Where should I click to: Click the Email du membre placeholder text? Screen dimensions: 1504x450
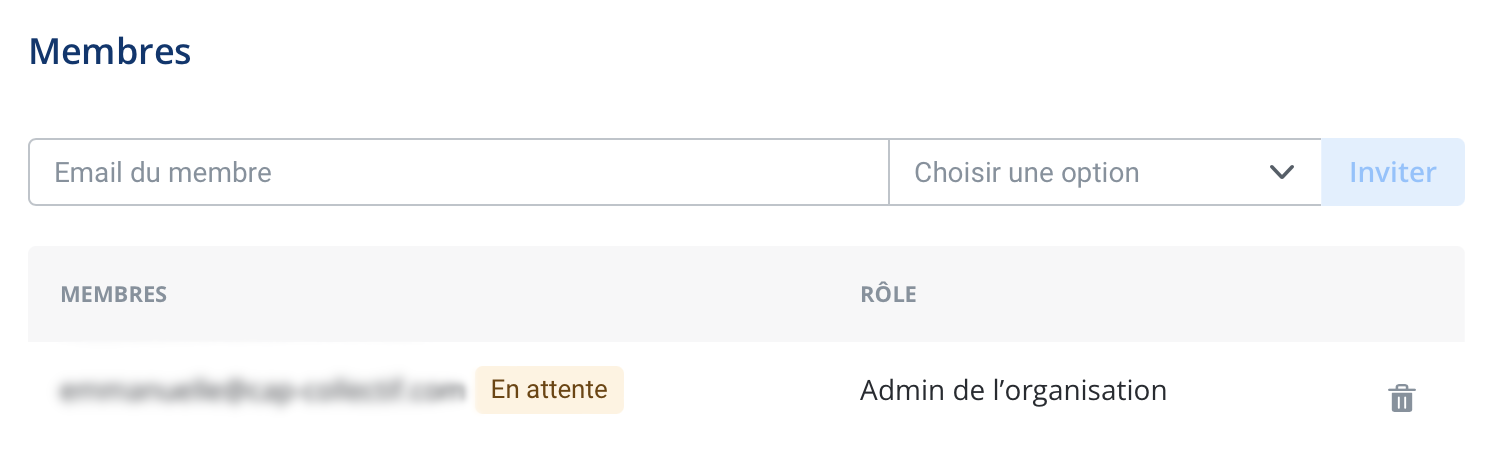163,172
